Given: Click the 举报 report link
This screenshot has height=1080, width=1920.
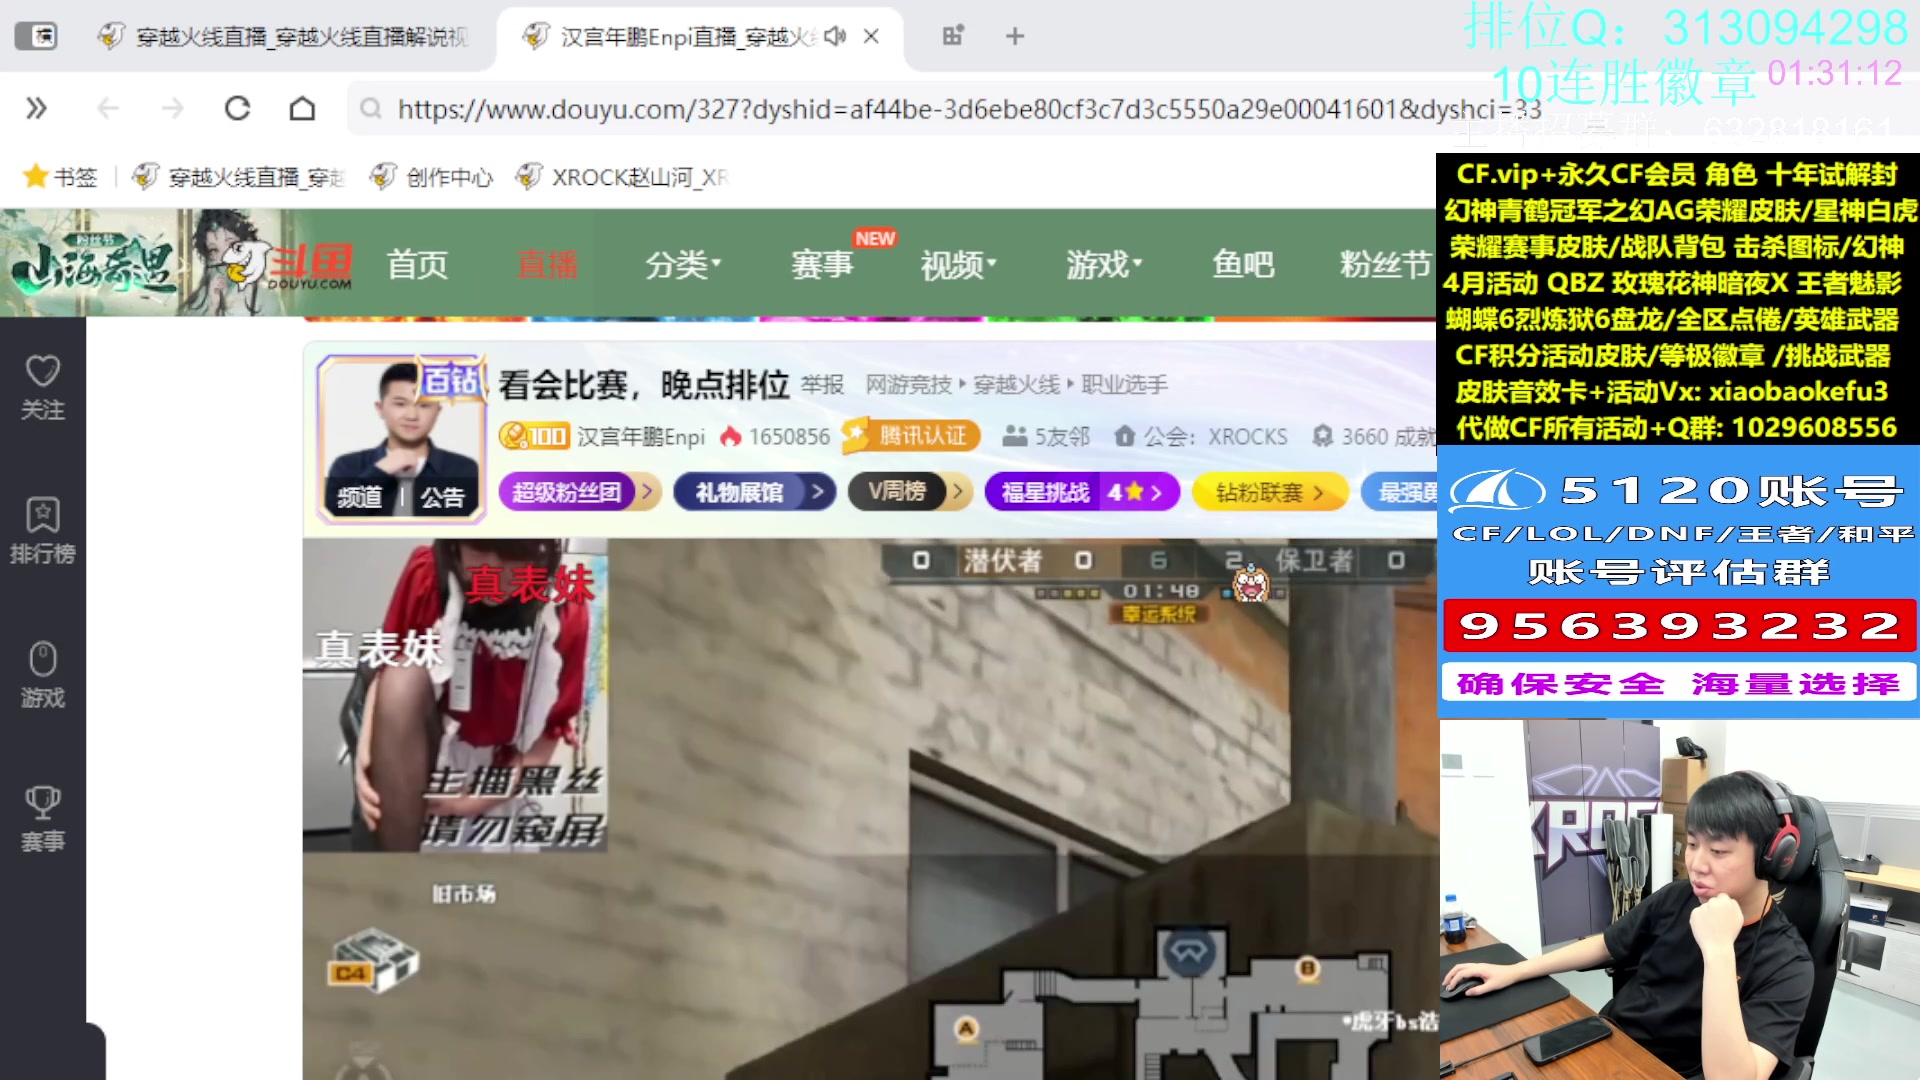Looking at the screenshot, I should pyautogui.click(x=822, y=385).
